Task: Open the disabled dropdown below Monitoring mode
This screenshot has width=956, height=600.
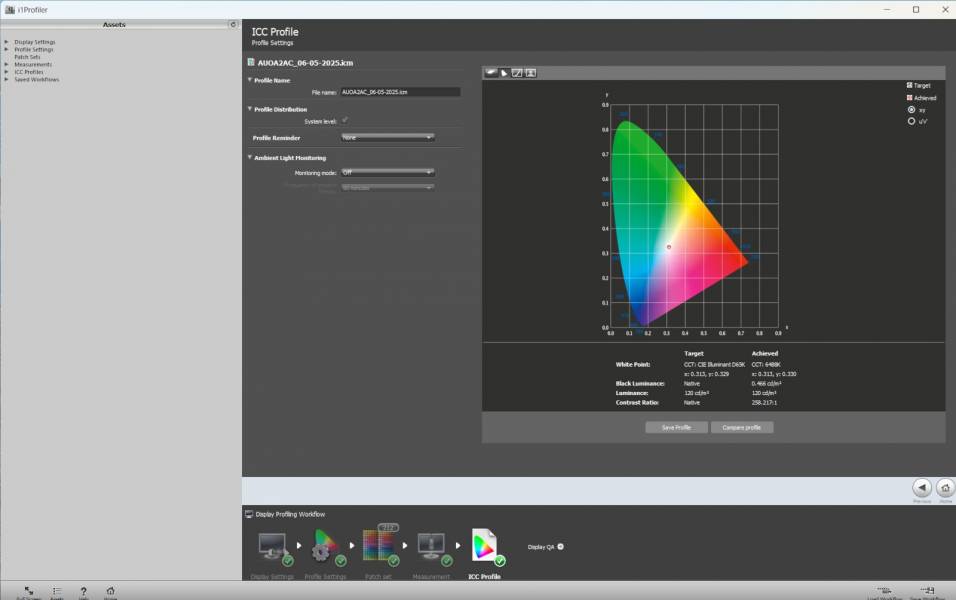Action: pyautogui.click(x=388, y=188)
